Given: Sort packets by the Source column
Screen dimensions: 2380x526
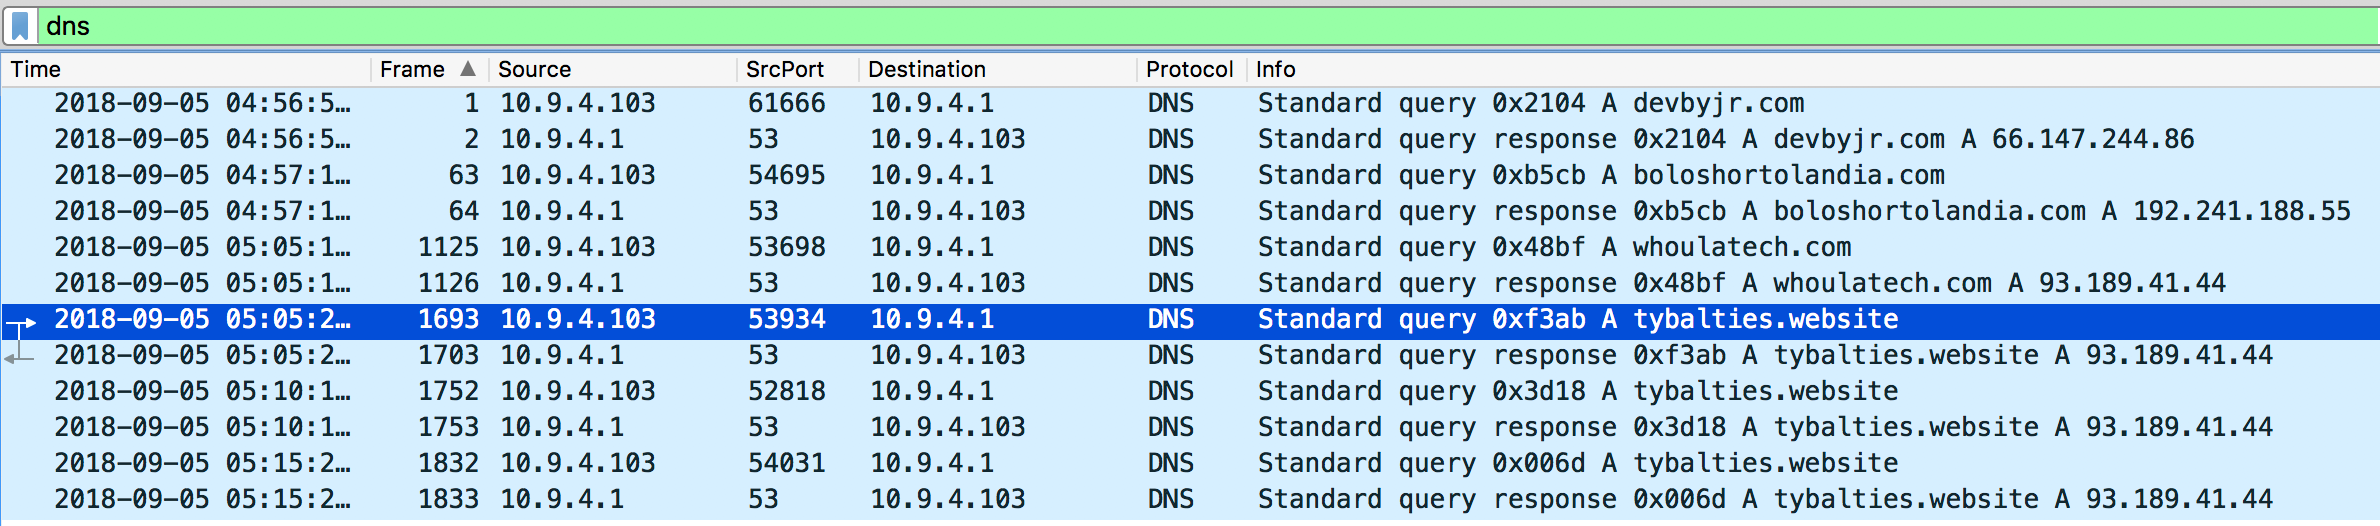Looking at the screenshot, I should point(614,69).
